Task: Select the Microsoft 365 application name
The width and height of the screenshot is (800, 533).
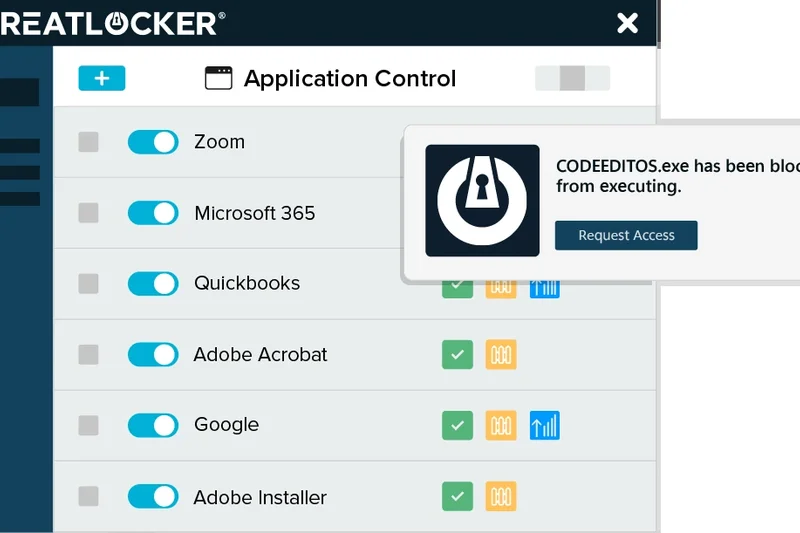Action: pyautogui.click(x=255, y=213)
